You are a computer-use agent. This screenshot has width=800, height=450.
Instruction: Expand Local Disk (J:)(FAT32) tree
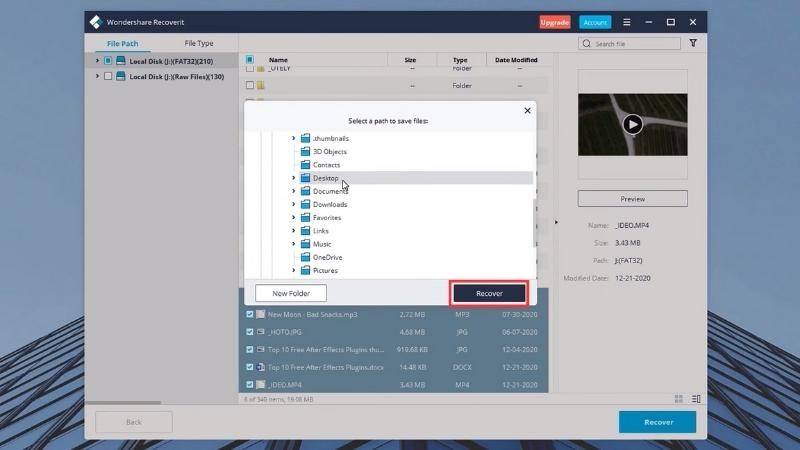coord(97,61)
